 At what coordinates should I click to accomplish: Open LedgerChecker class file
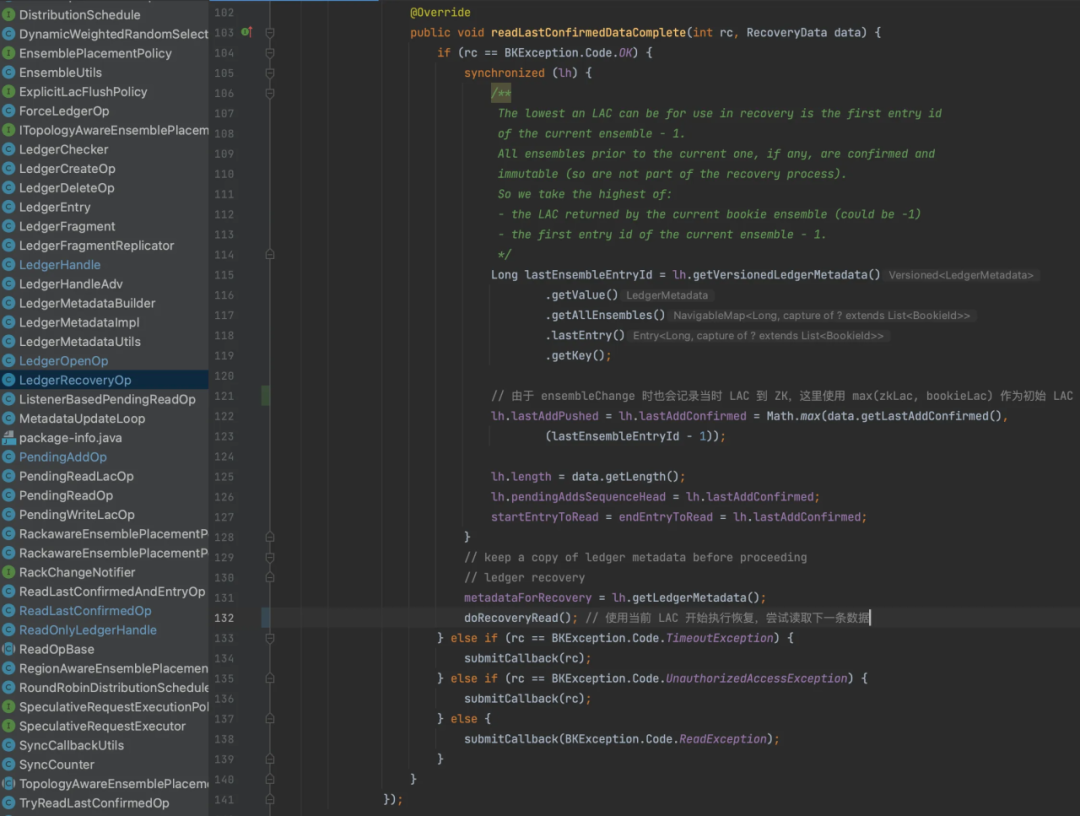pyautogui.click(x=63, y=149)
